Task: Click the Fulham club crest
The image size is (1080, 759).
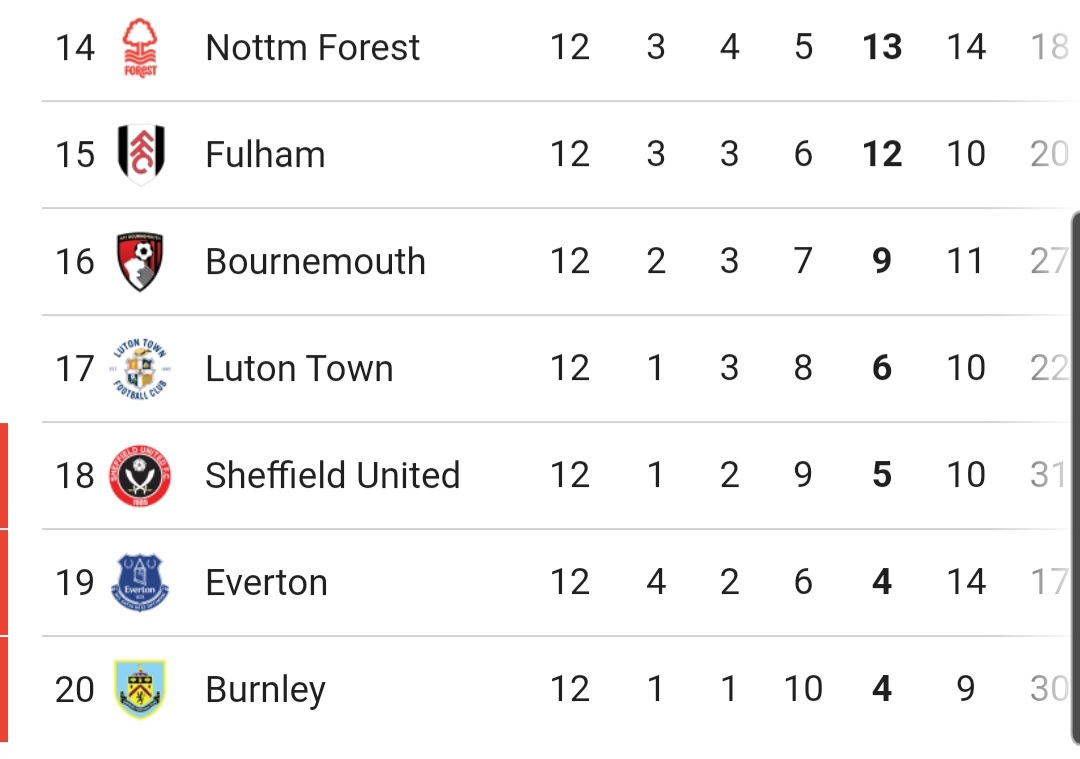Action: click(x=141, y=154)
